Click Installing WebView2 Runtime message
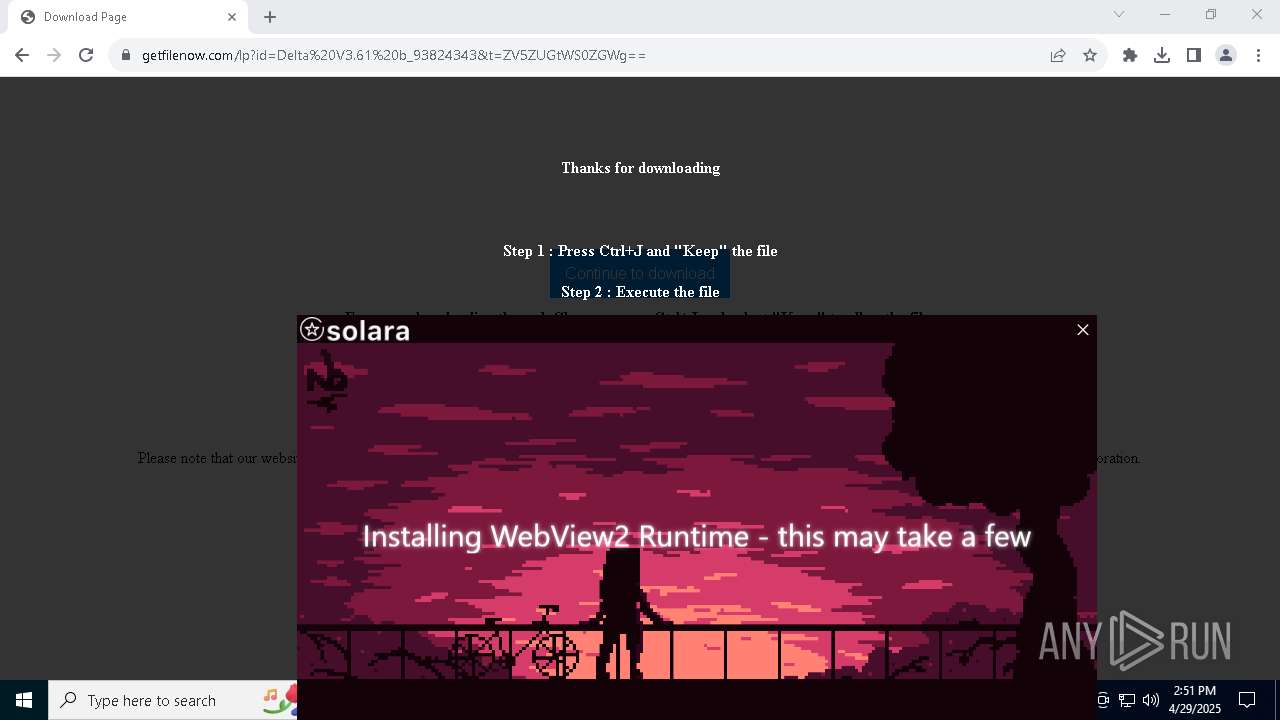This screenshot has height=720, width=1280. (x=696, y=536)
